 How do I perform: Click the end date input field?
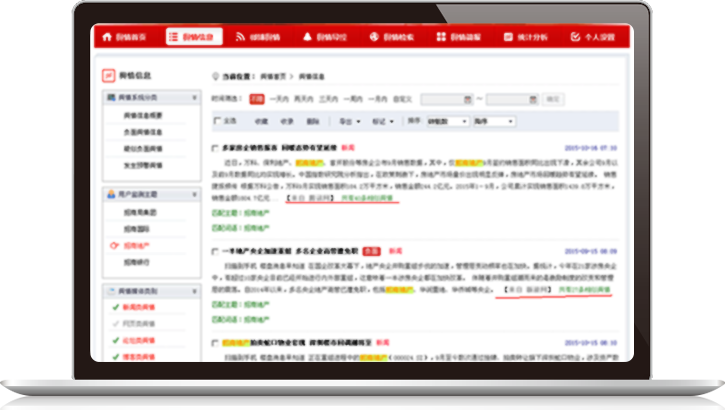click(x=512, y=99)
